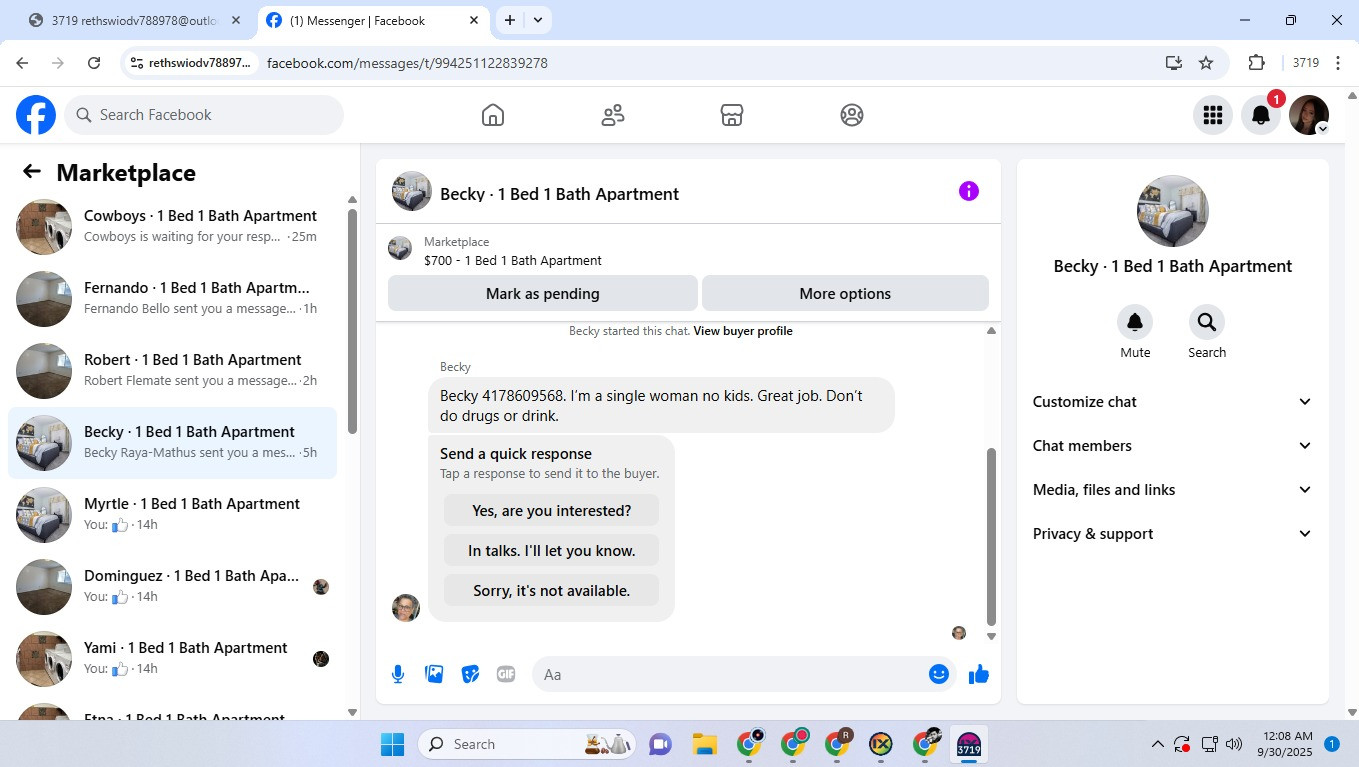Send quick reply 'In talks. I'll let you know.'

(552, 551)
